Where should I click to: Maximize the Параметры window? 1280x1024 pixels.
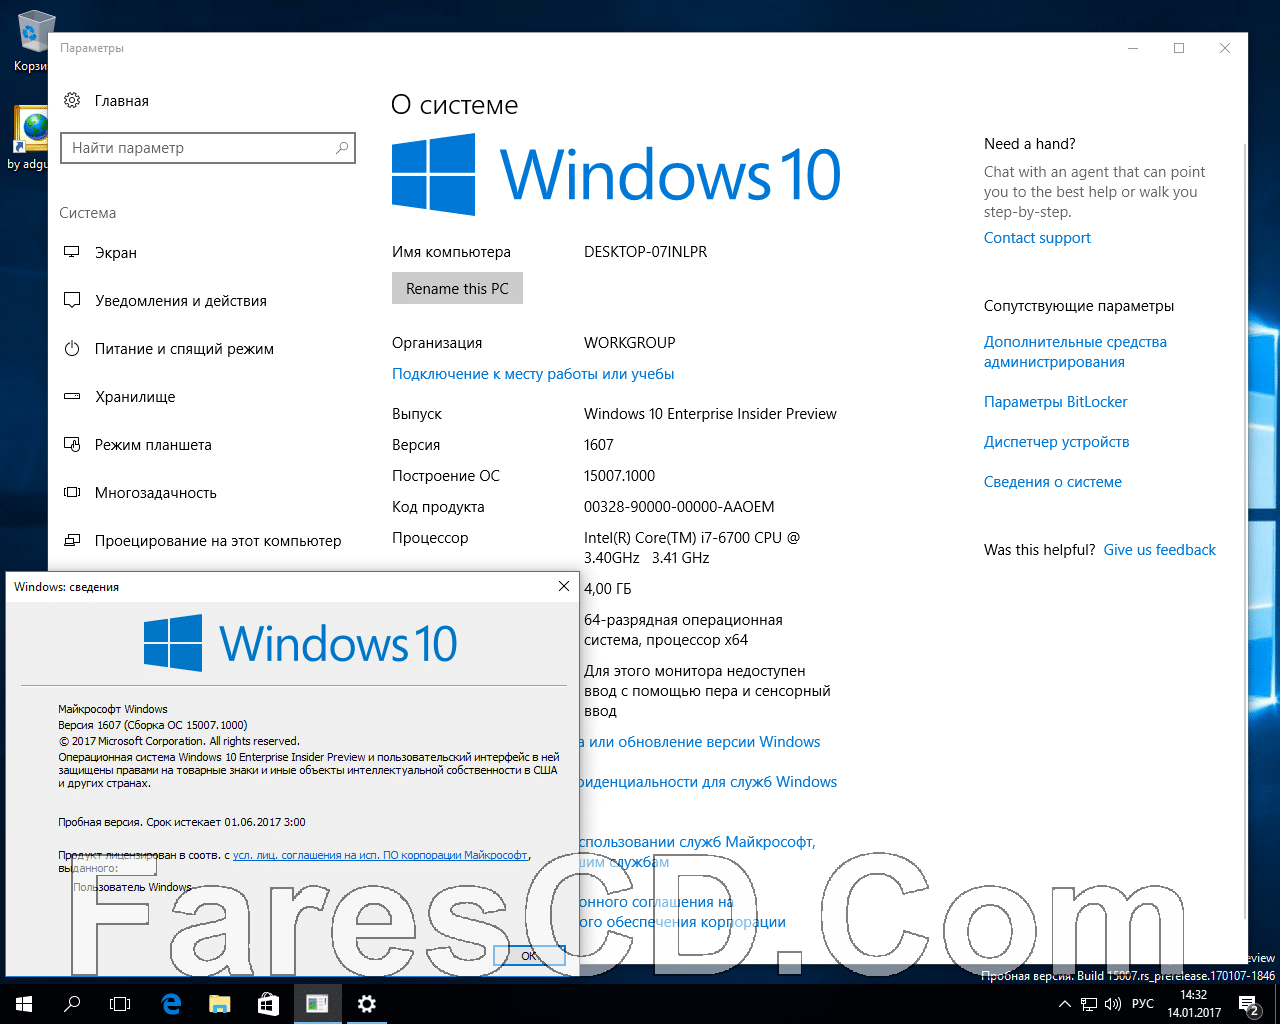1179,48
